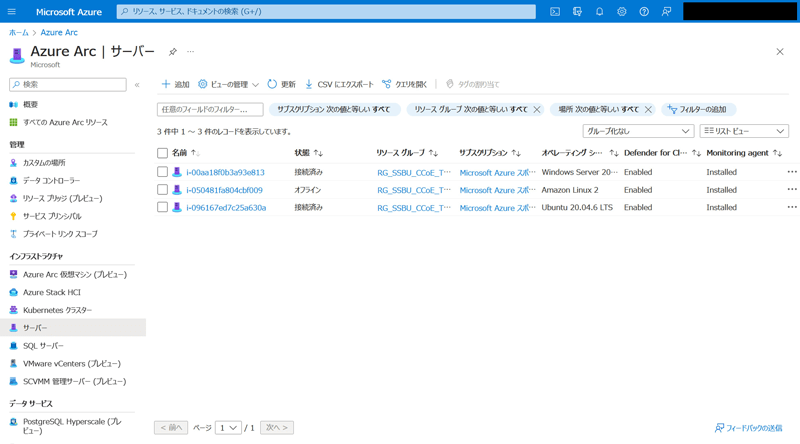Open the notifications bell
800x444 pixels.
click(599, 12)
